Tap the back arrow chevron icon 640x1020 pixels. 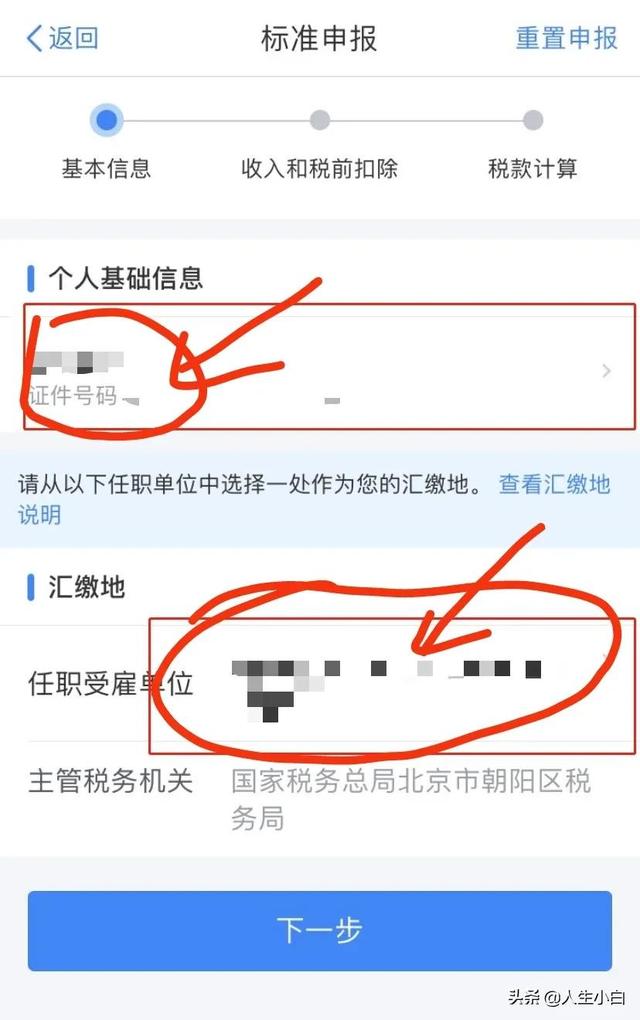[34, 38]
